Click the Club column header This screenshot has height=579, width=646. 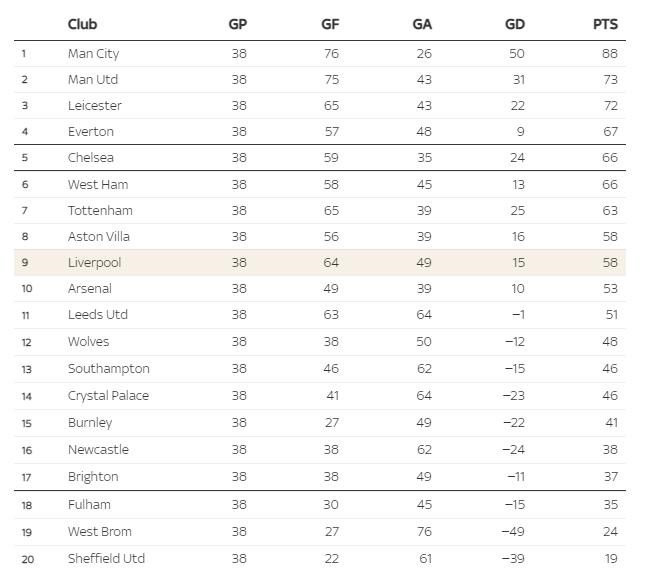coord(83,24)
